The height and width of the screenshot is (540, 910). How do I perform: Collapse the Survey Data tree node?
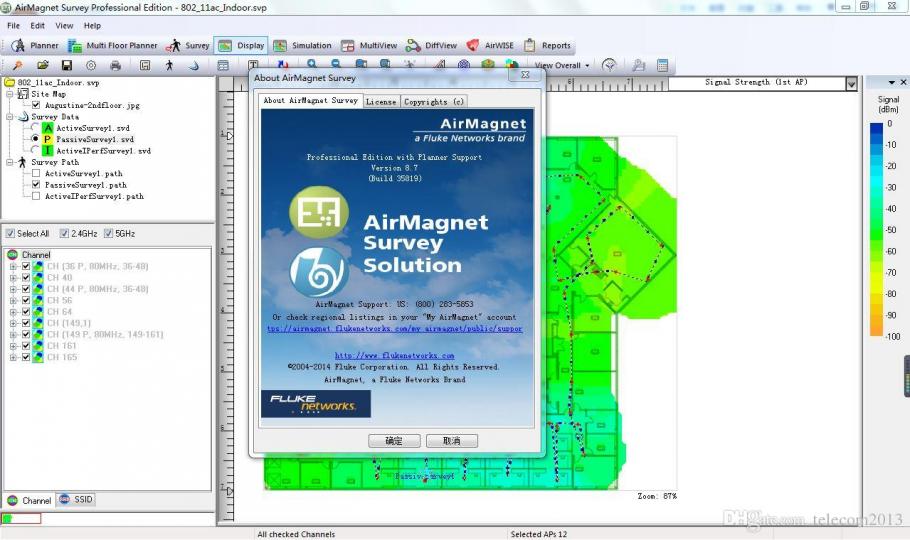pyautogui.click(x=9, y=117)
